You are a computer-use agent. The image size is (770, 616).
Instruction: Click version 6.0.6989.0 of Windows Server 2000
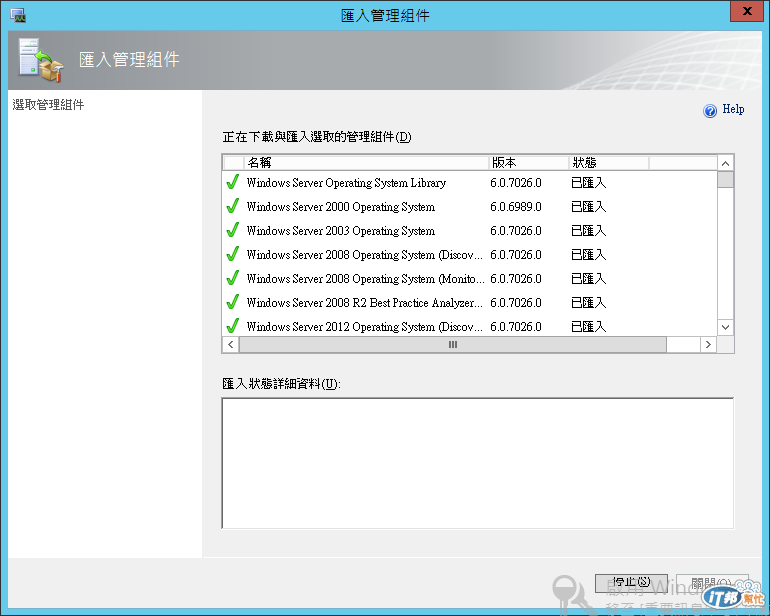click(516, 207)
